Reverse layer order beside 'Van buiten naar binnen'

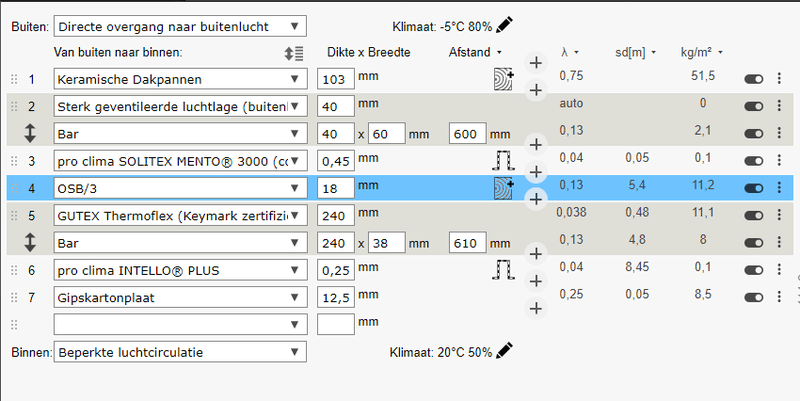(293, 52)
